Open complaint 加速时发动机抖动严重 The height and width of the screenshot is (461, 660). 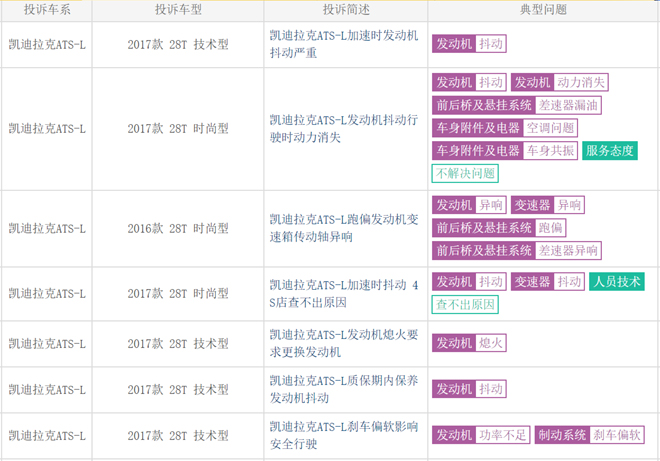pyautogui.click(x=344, y=44)
